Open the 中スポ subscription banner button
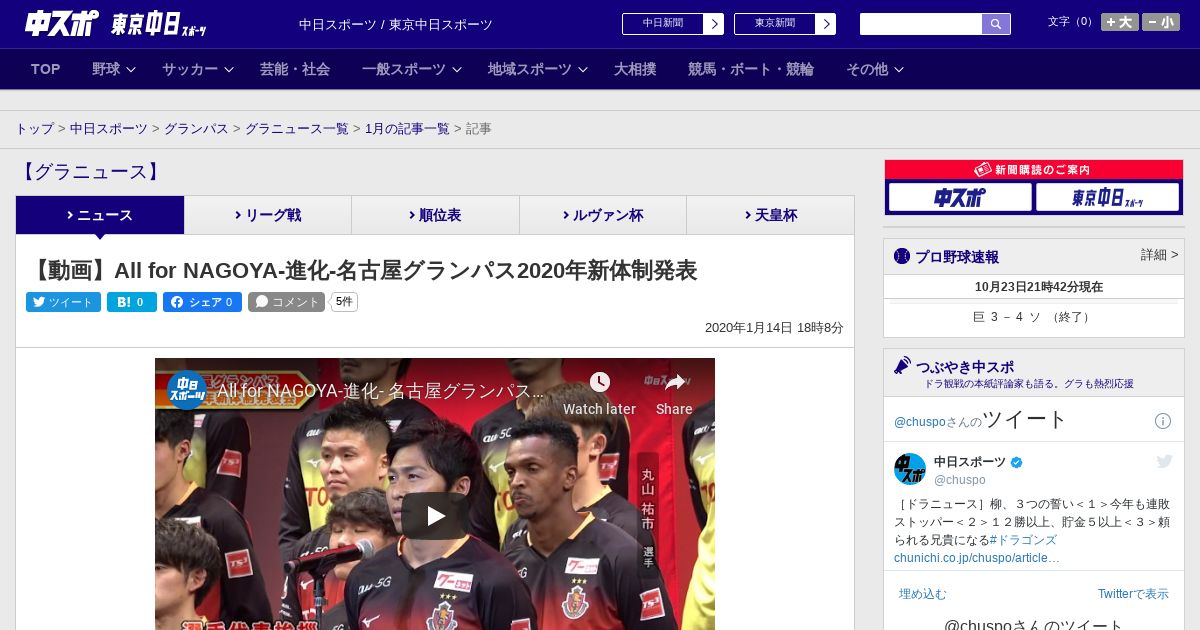Image resolution: width=1200 pixels, height=630 pixels. coord(960,197)
